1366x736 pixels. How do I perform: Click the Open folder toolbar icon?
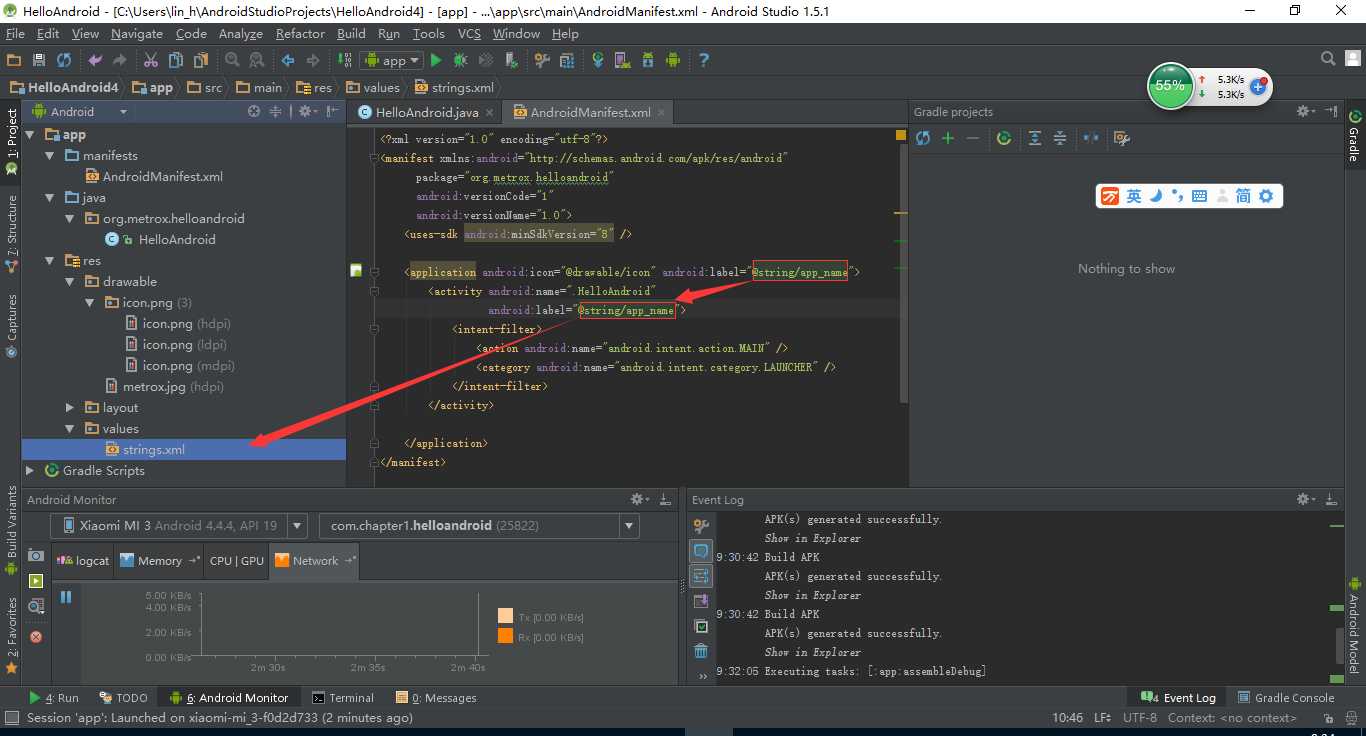tap(14, 60)
